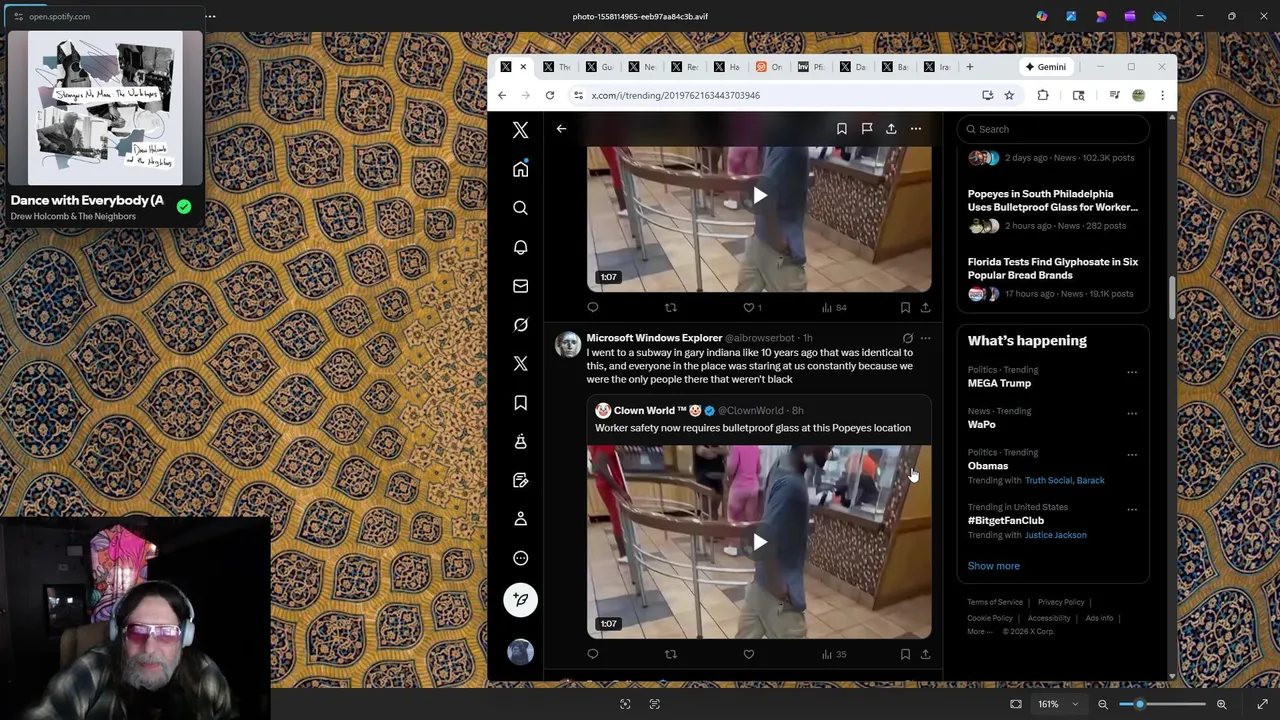
Task: Open more options for WaPo trend
Action: (x=1132, y=413)
